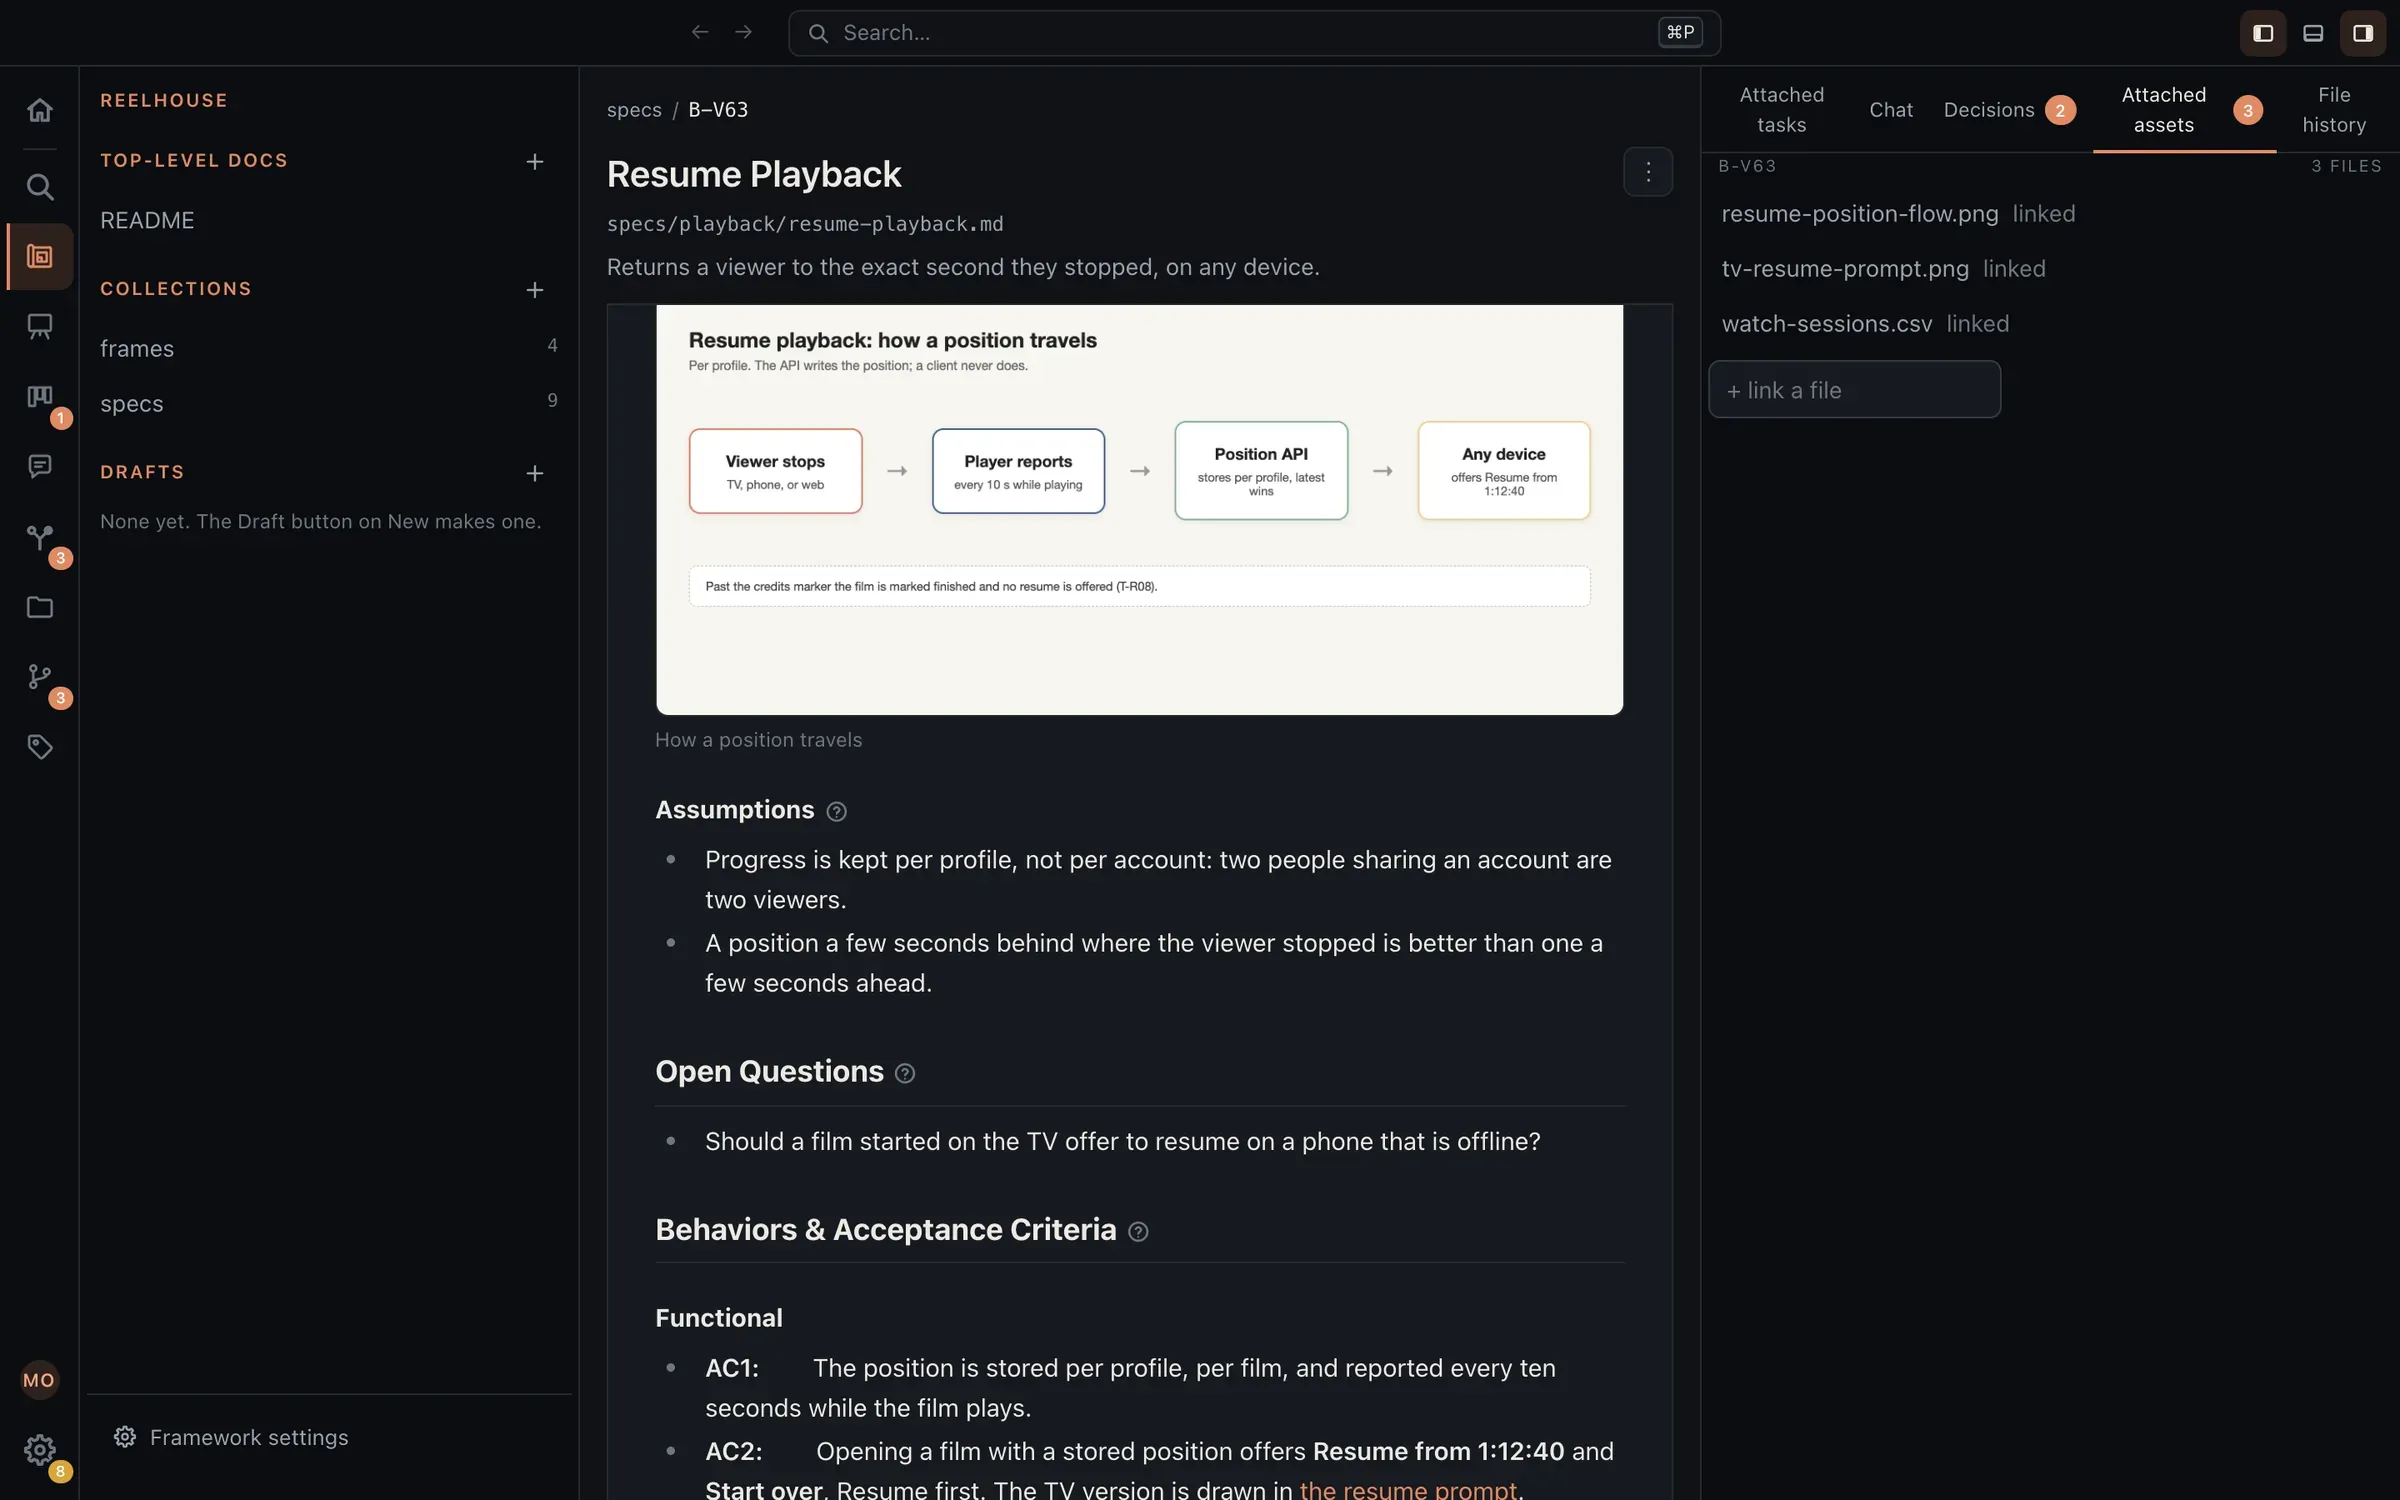Open the tags icon in the left rail
This screenshot has height=1500, width=2400.
tap(39, 747)
